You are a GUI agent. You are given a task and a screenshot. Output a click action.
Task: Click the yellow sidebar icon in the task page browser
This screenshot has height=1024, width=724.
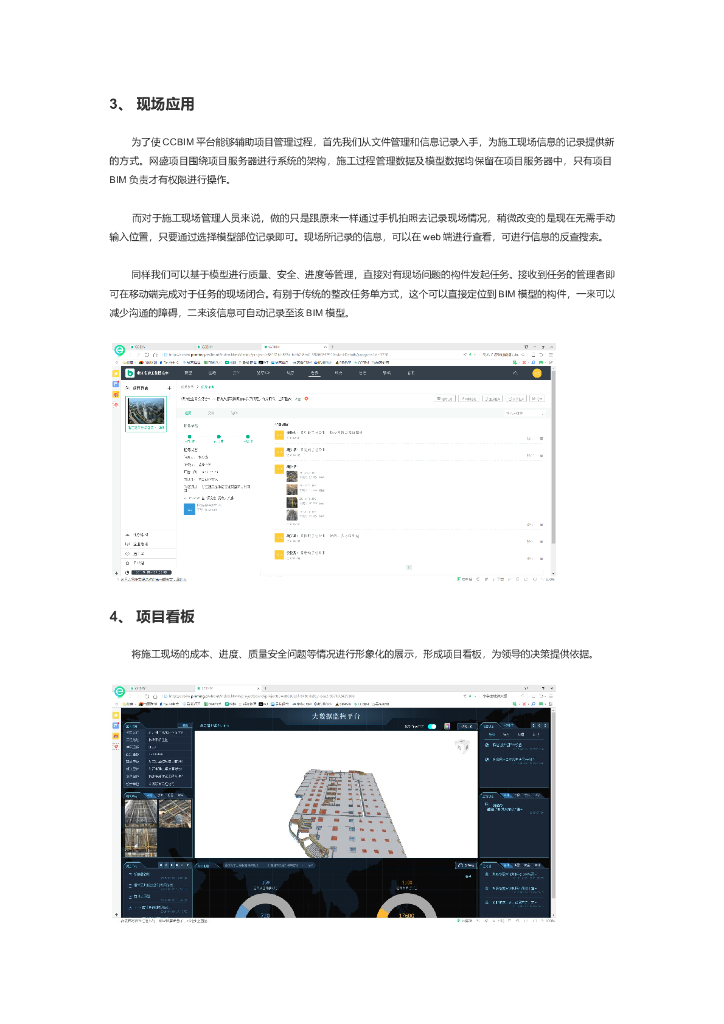point(116,374)
